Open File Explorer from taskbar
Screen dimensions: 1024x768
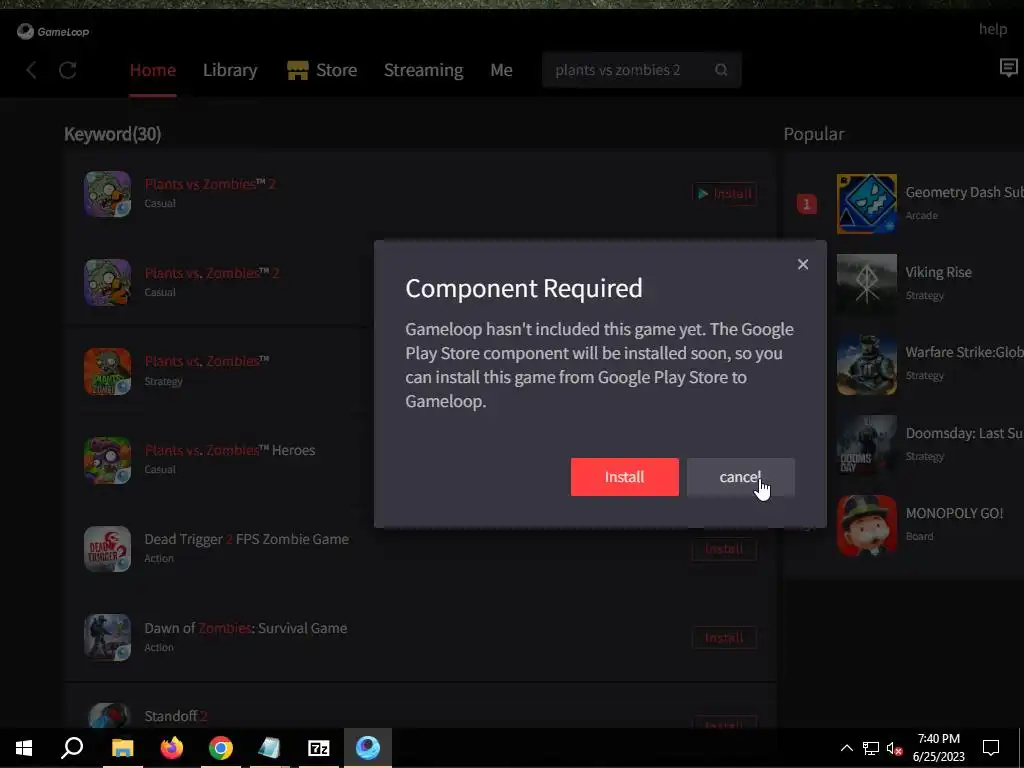pos(122,748)
